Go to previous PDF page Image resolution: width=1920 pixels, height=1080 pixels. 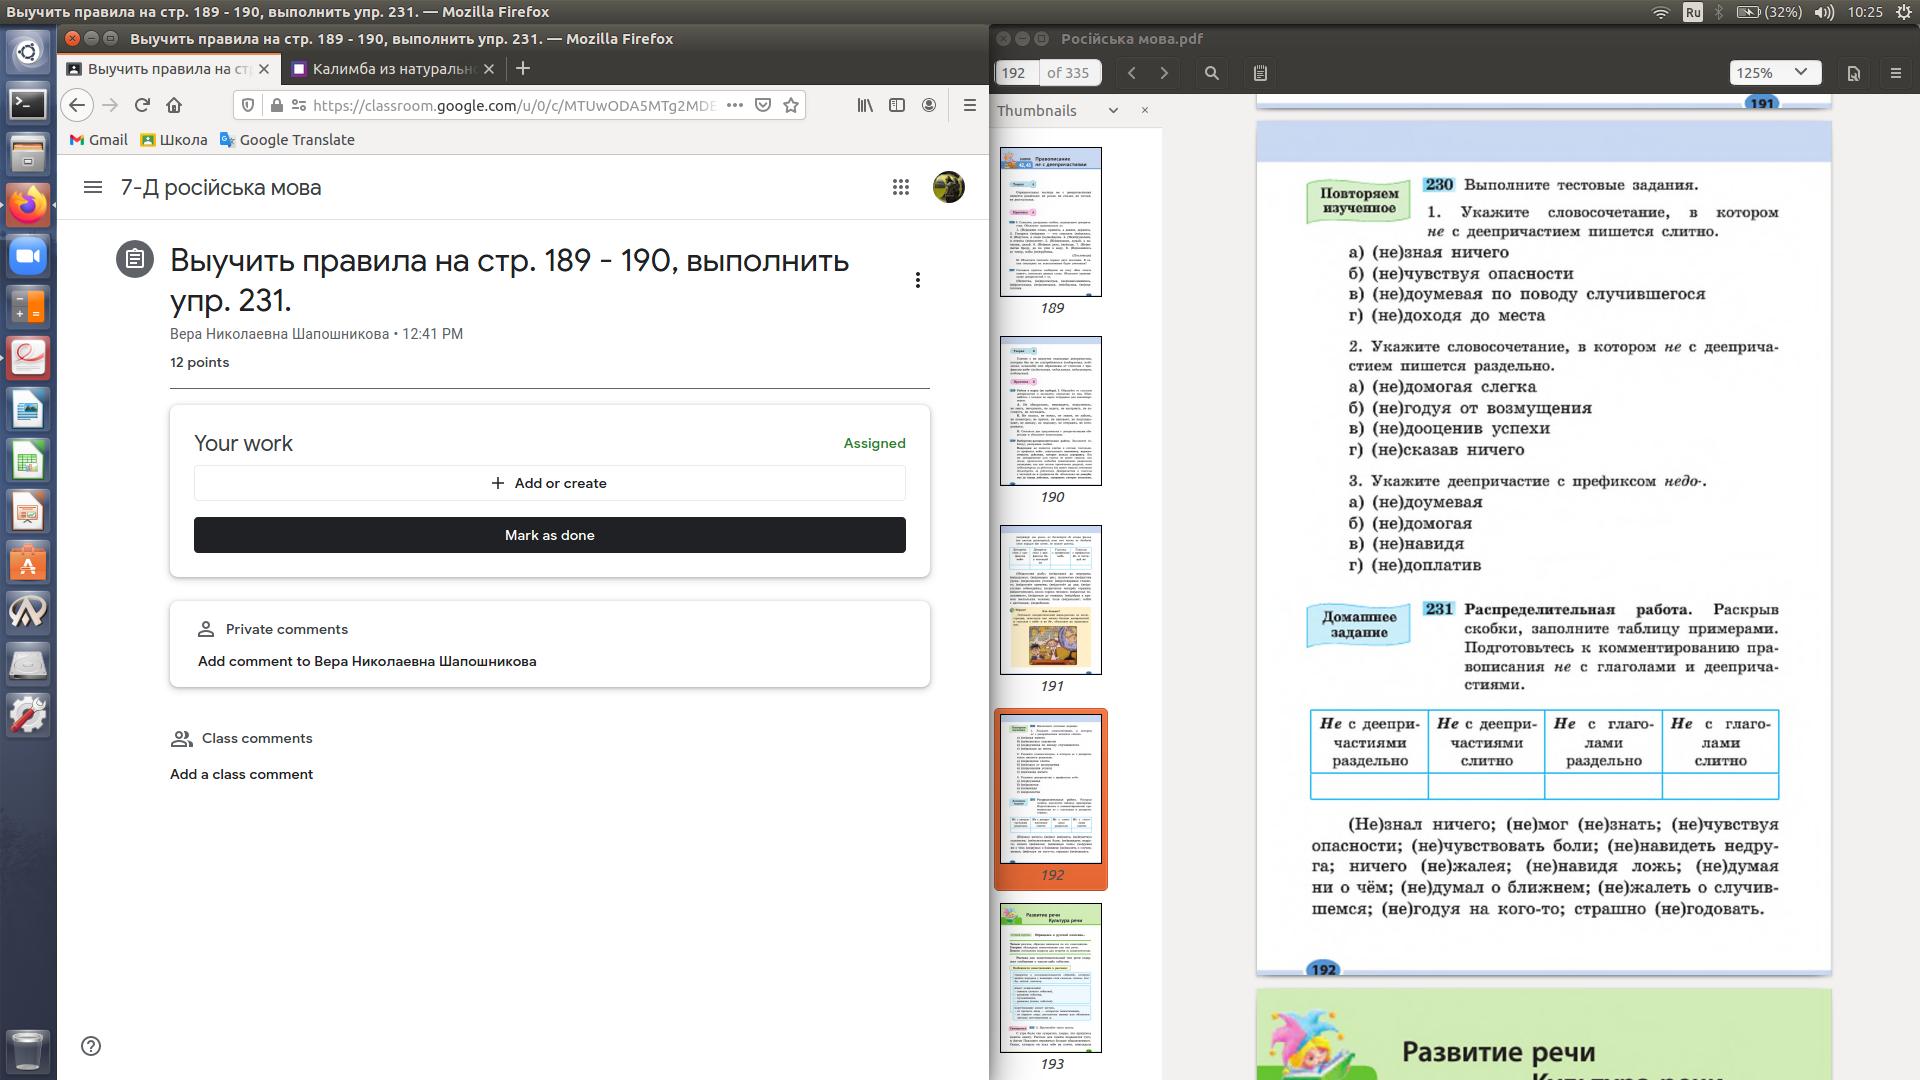[x=1131, y=73]
